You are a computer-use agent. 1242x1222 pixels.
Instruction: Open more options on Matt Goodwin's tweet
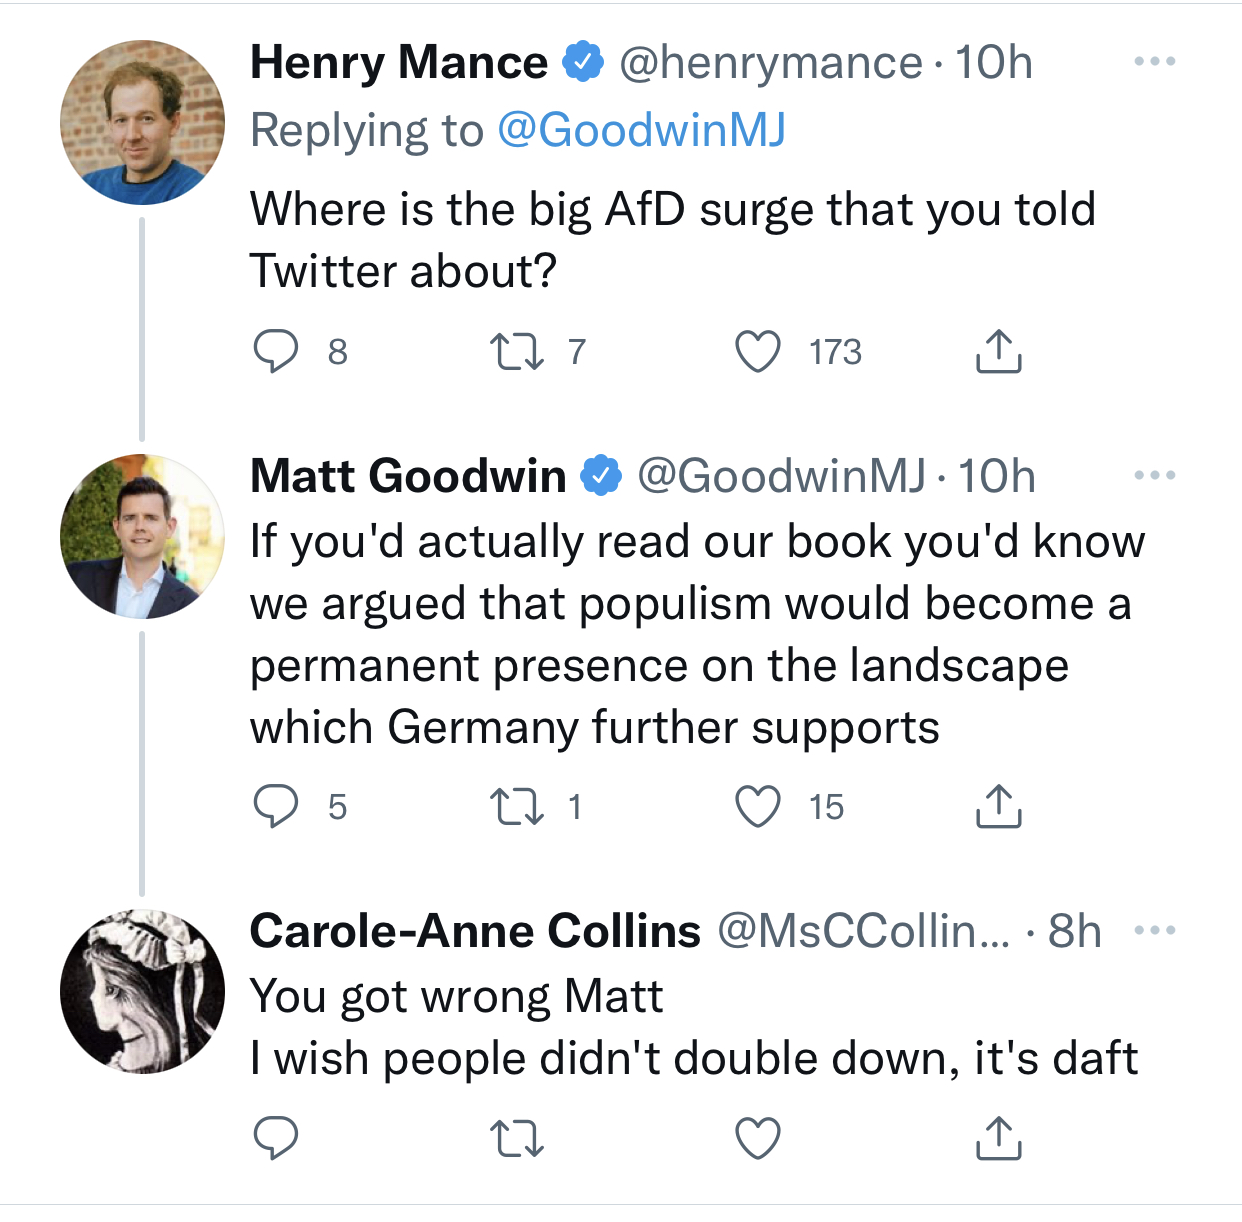click(1155, 476)
